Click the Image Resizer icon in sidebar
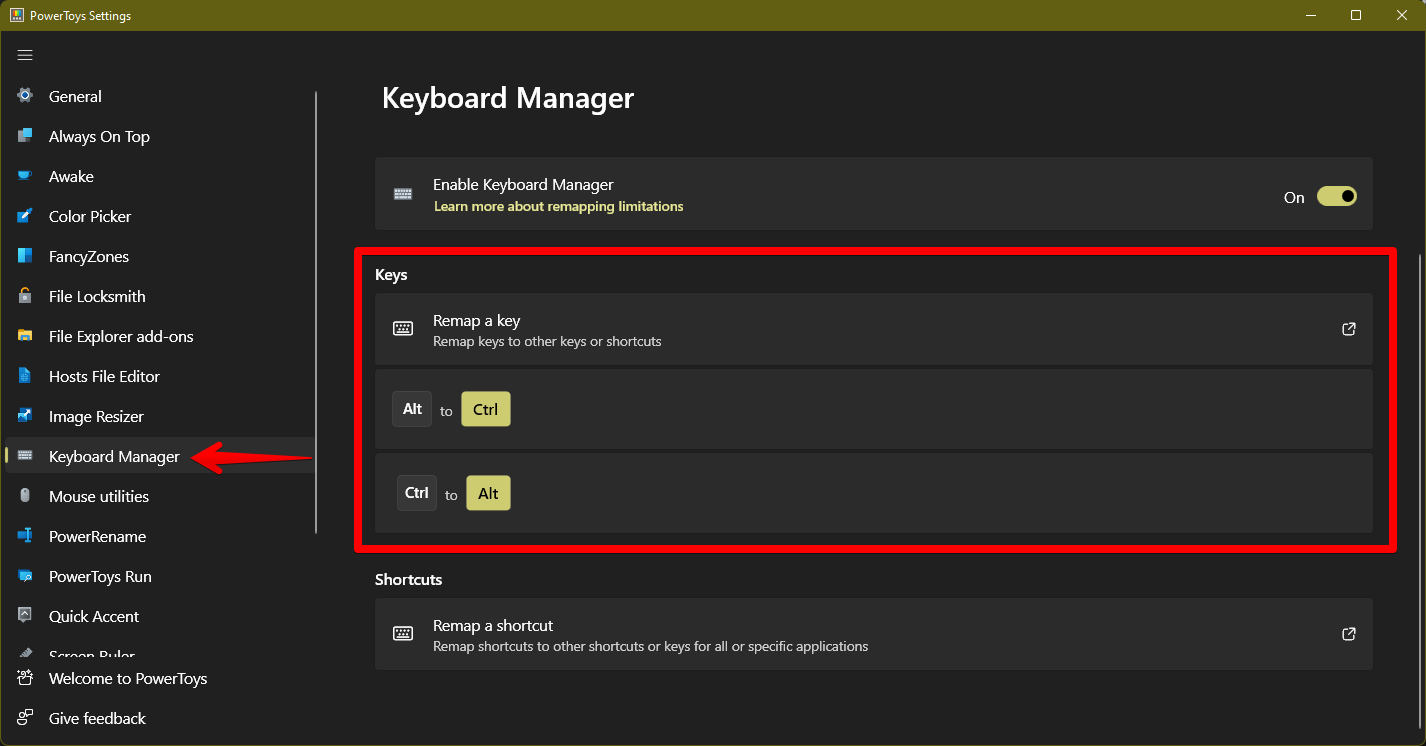 click(24, 416)
